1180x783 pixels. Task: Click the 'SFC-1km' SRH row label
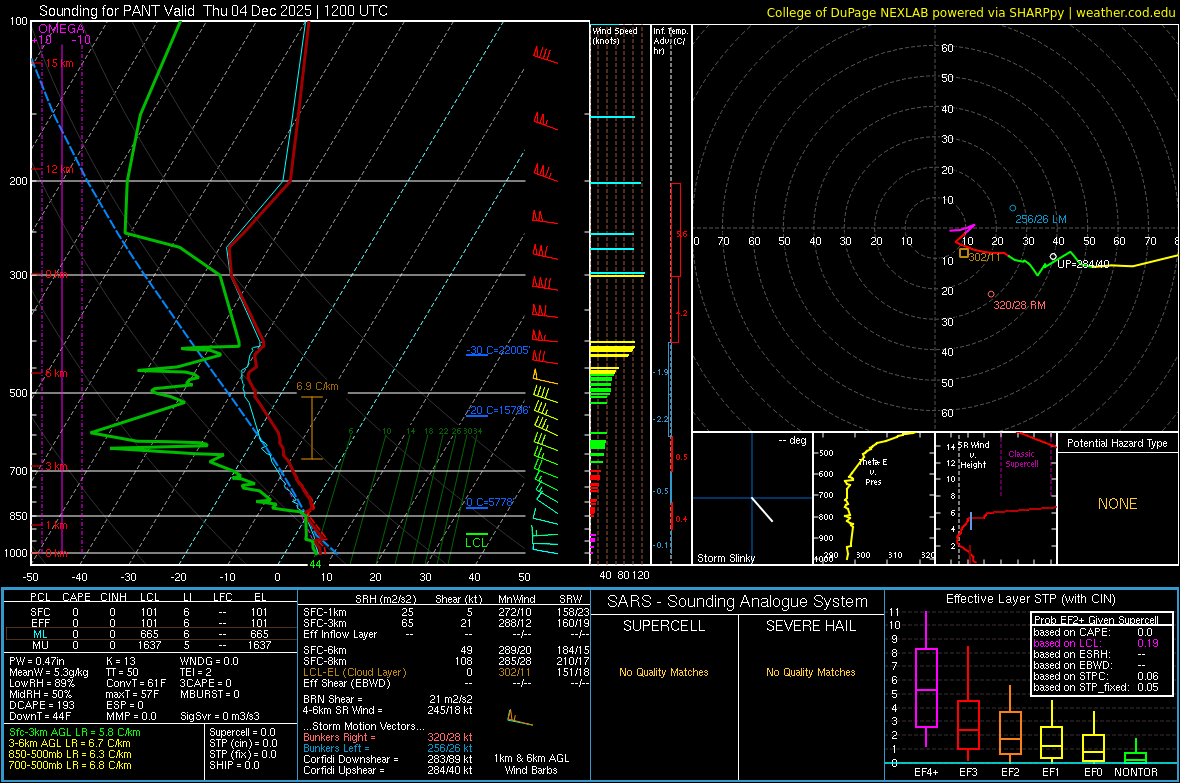coord(324,612)
